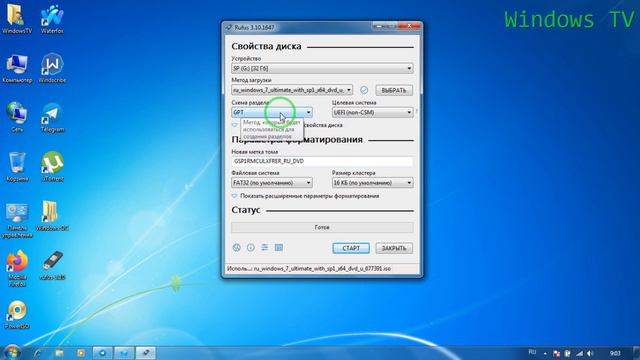Open the Rufus log icon

[x=279, y=247]
